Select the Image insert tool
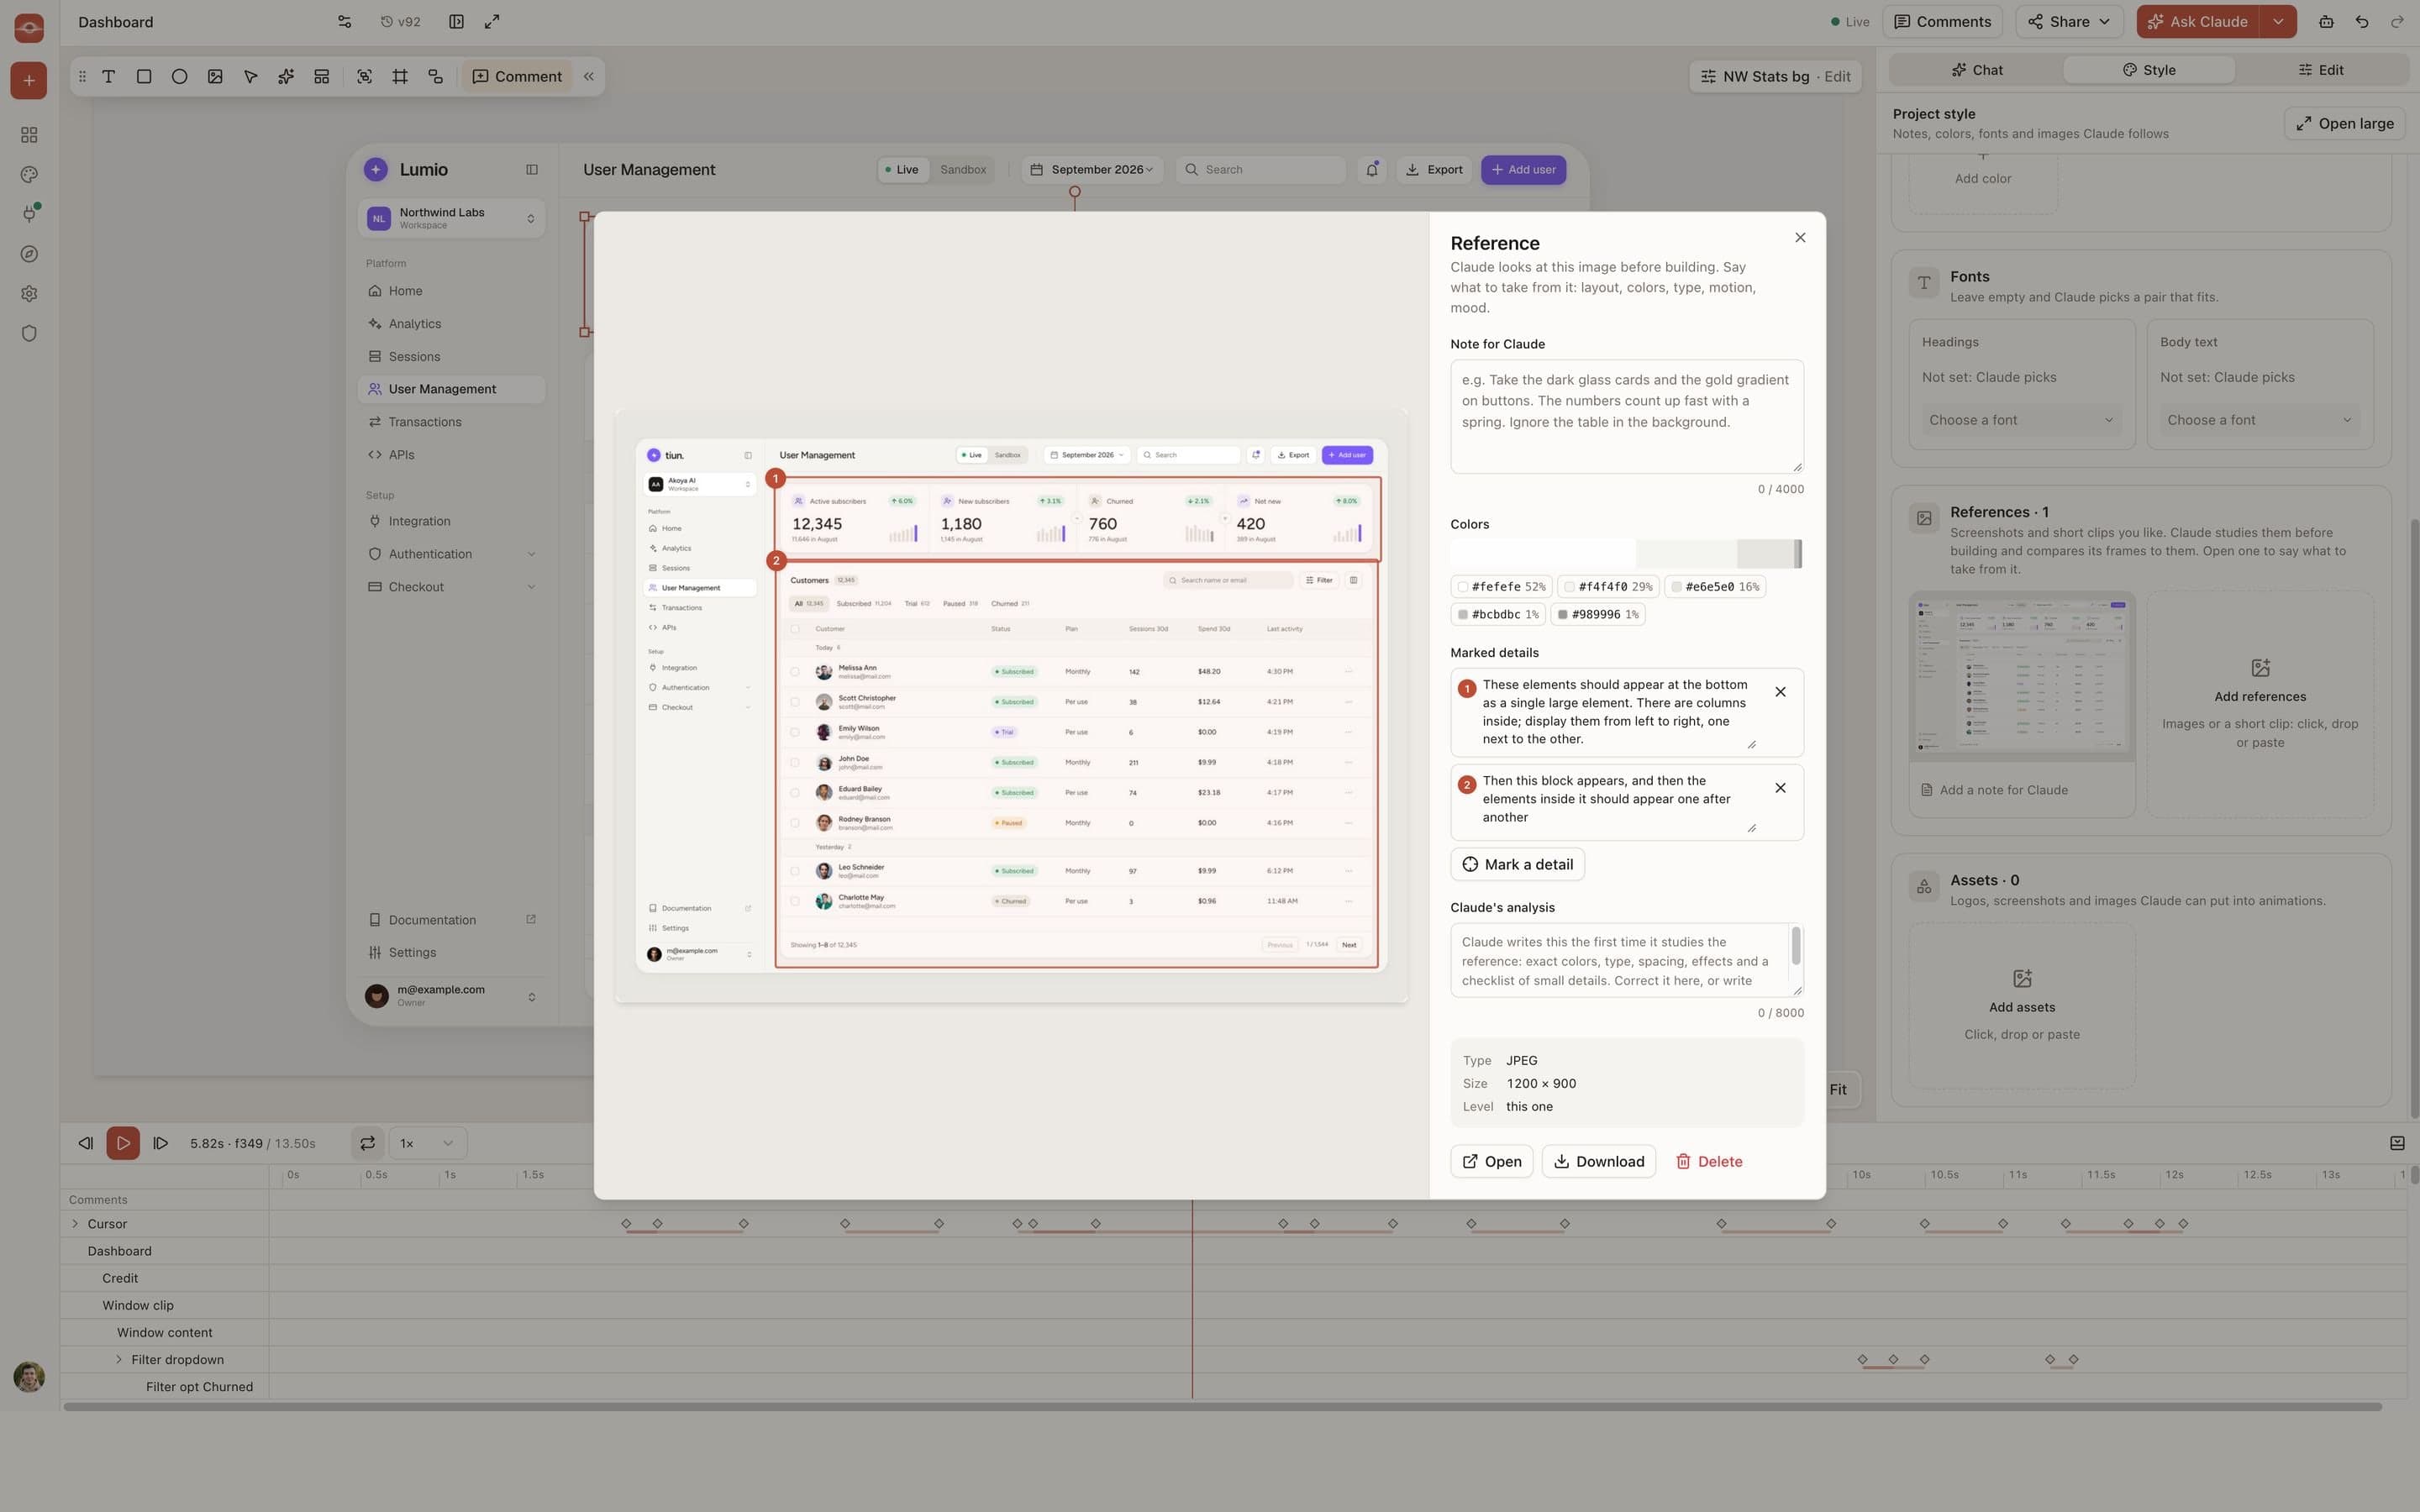 tap(215, 76)
